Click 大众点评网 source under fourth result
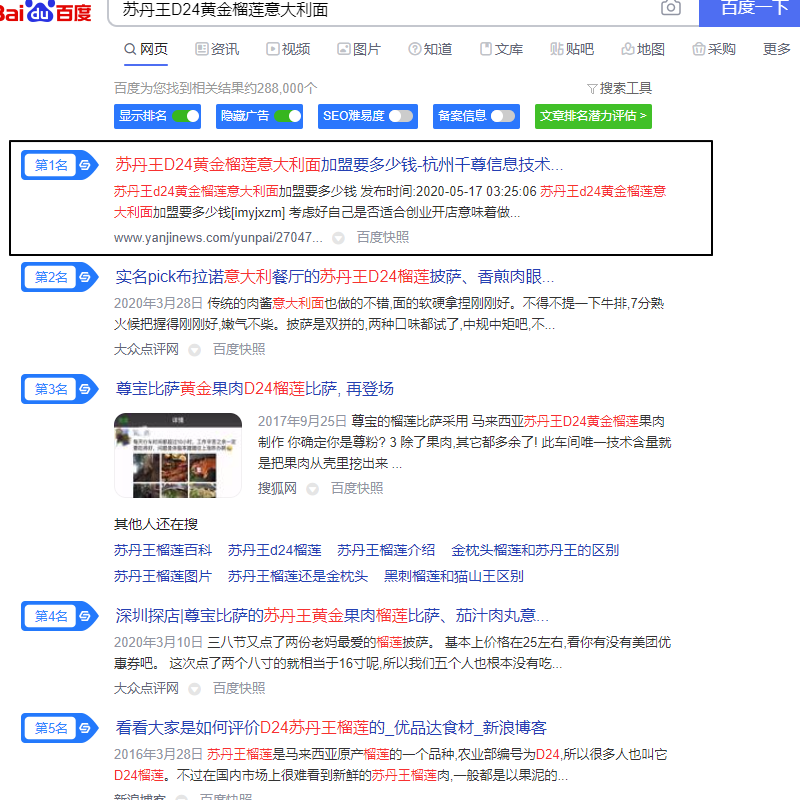 coord(146,689)
